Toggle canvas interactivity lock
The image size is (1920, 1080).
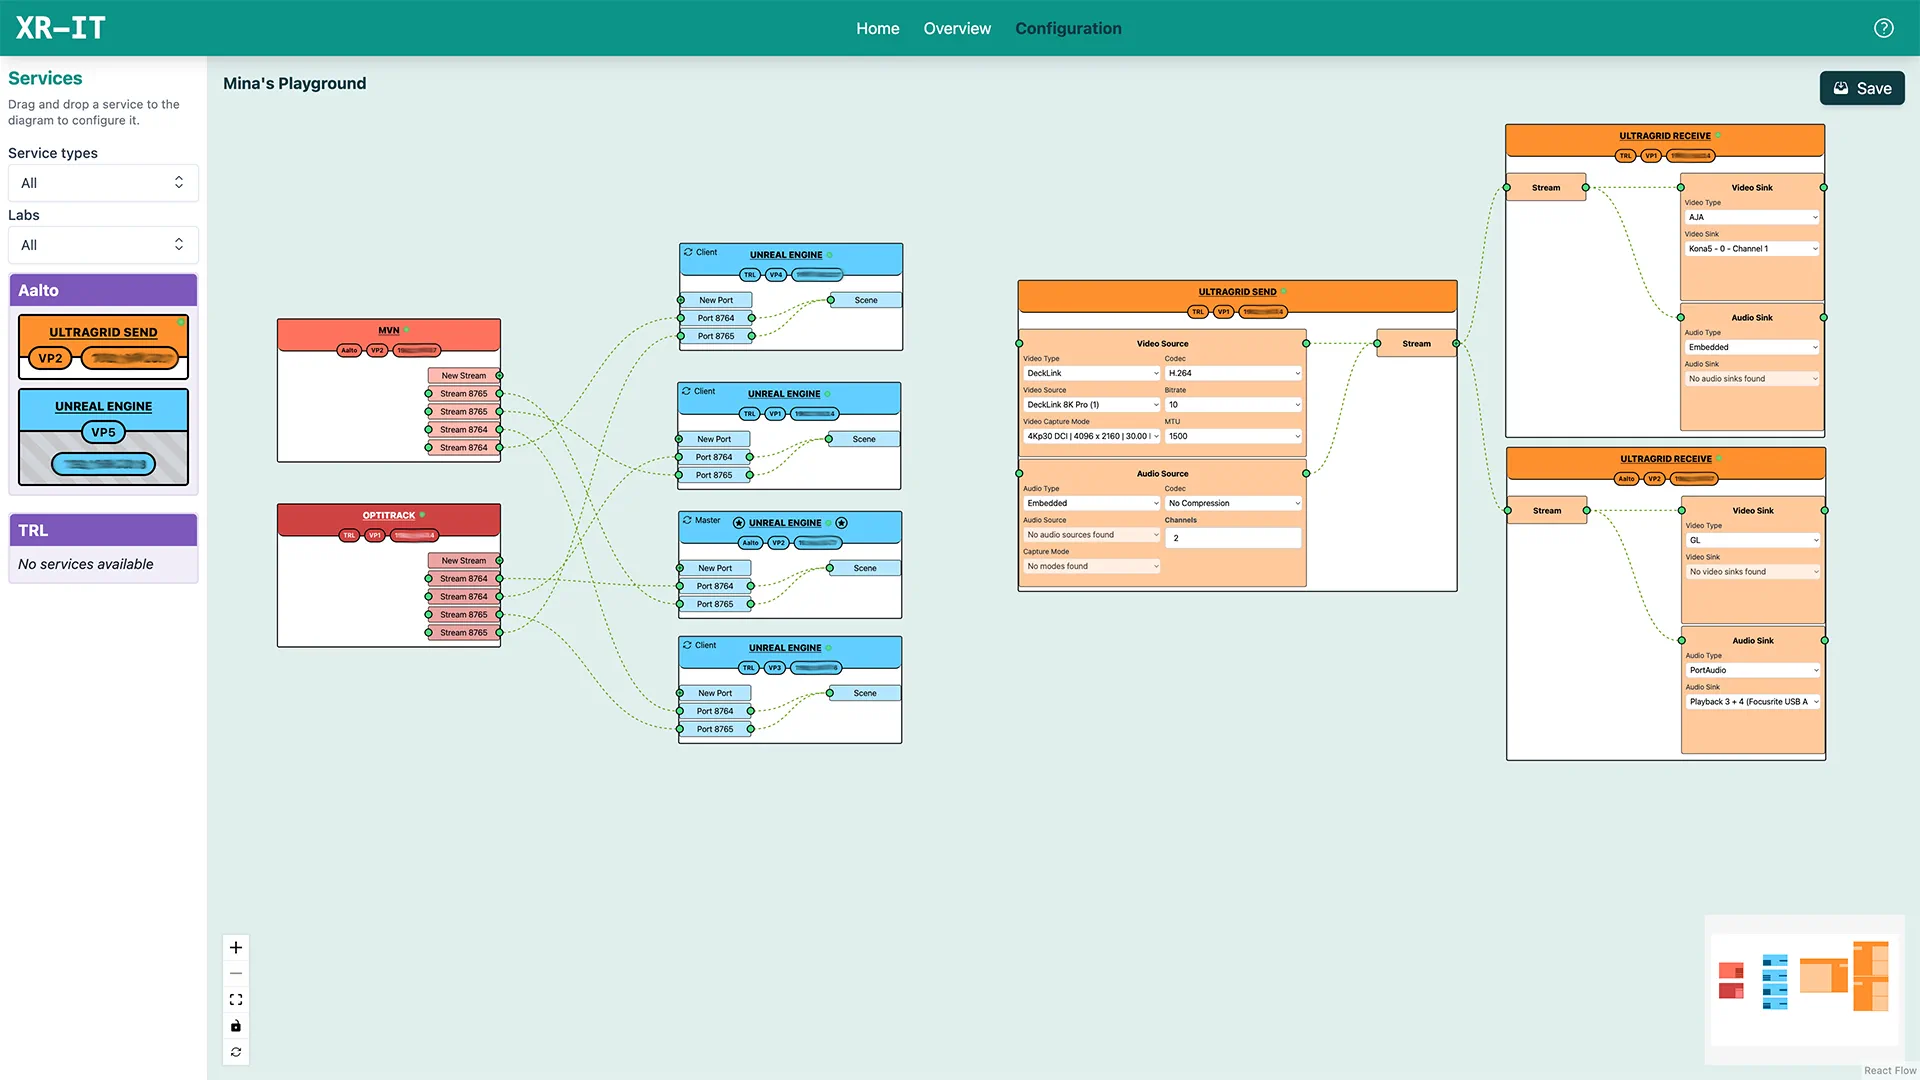pyautogui.click(x=236, y=1026)
